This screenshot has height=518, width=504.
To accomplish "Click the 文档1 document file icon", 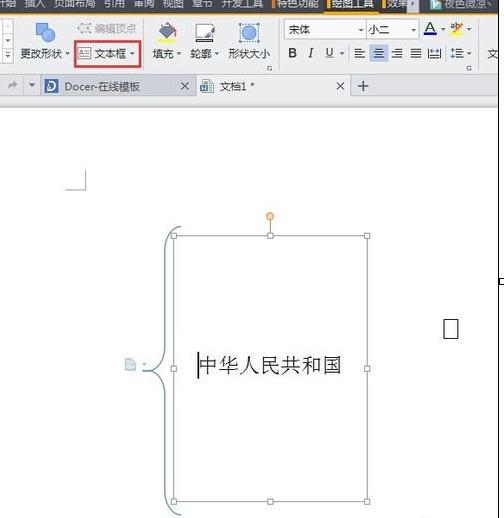I will 207,86.
